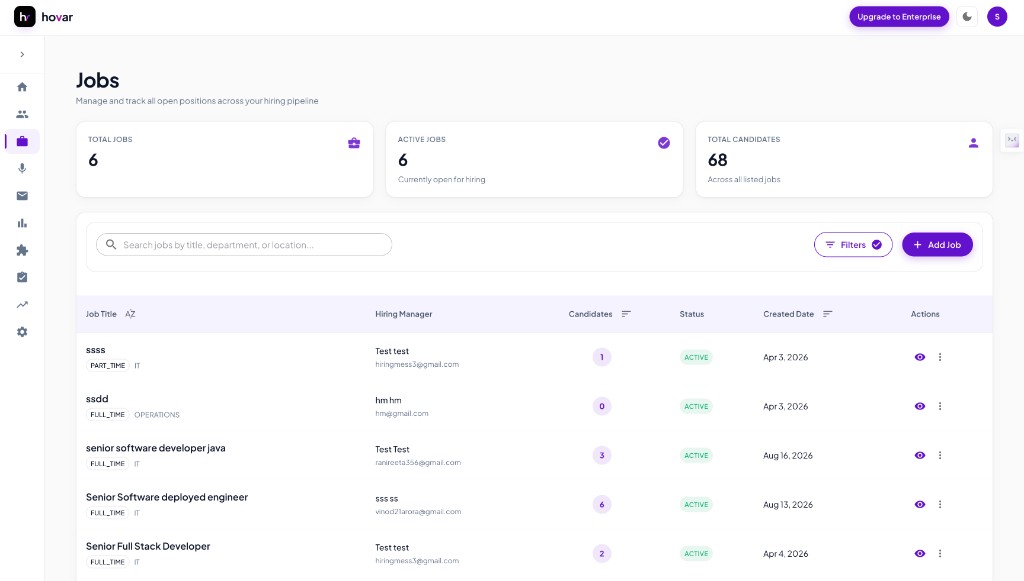The height and width of the screenshot is (581, 1024).
Task: Click ACTIVE status badge of ssdd row
Action: click(x=696, y=407)
